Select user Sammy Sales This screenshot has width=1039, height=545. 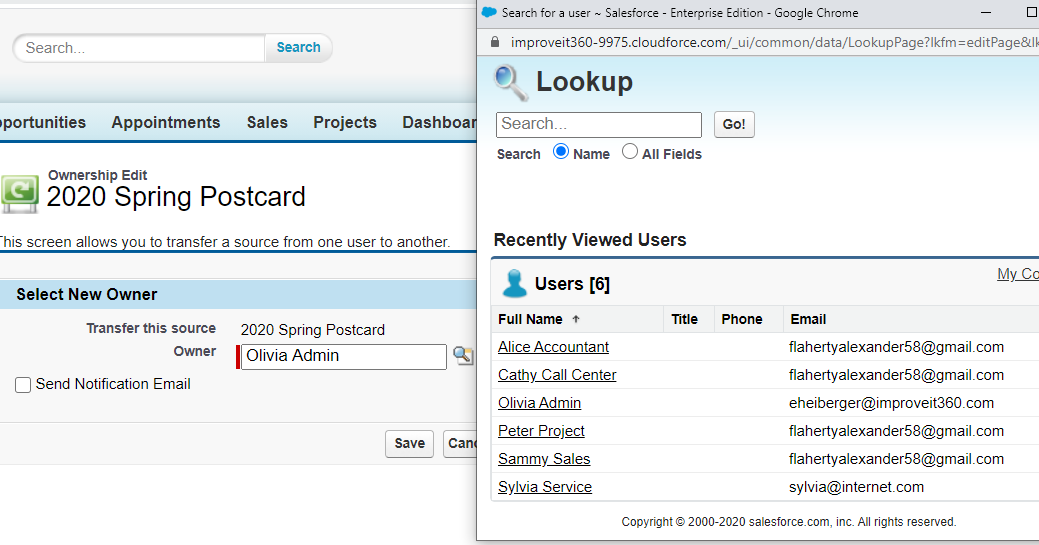(x=544, y=458)
